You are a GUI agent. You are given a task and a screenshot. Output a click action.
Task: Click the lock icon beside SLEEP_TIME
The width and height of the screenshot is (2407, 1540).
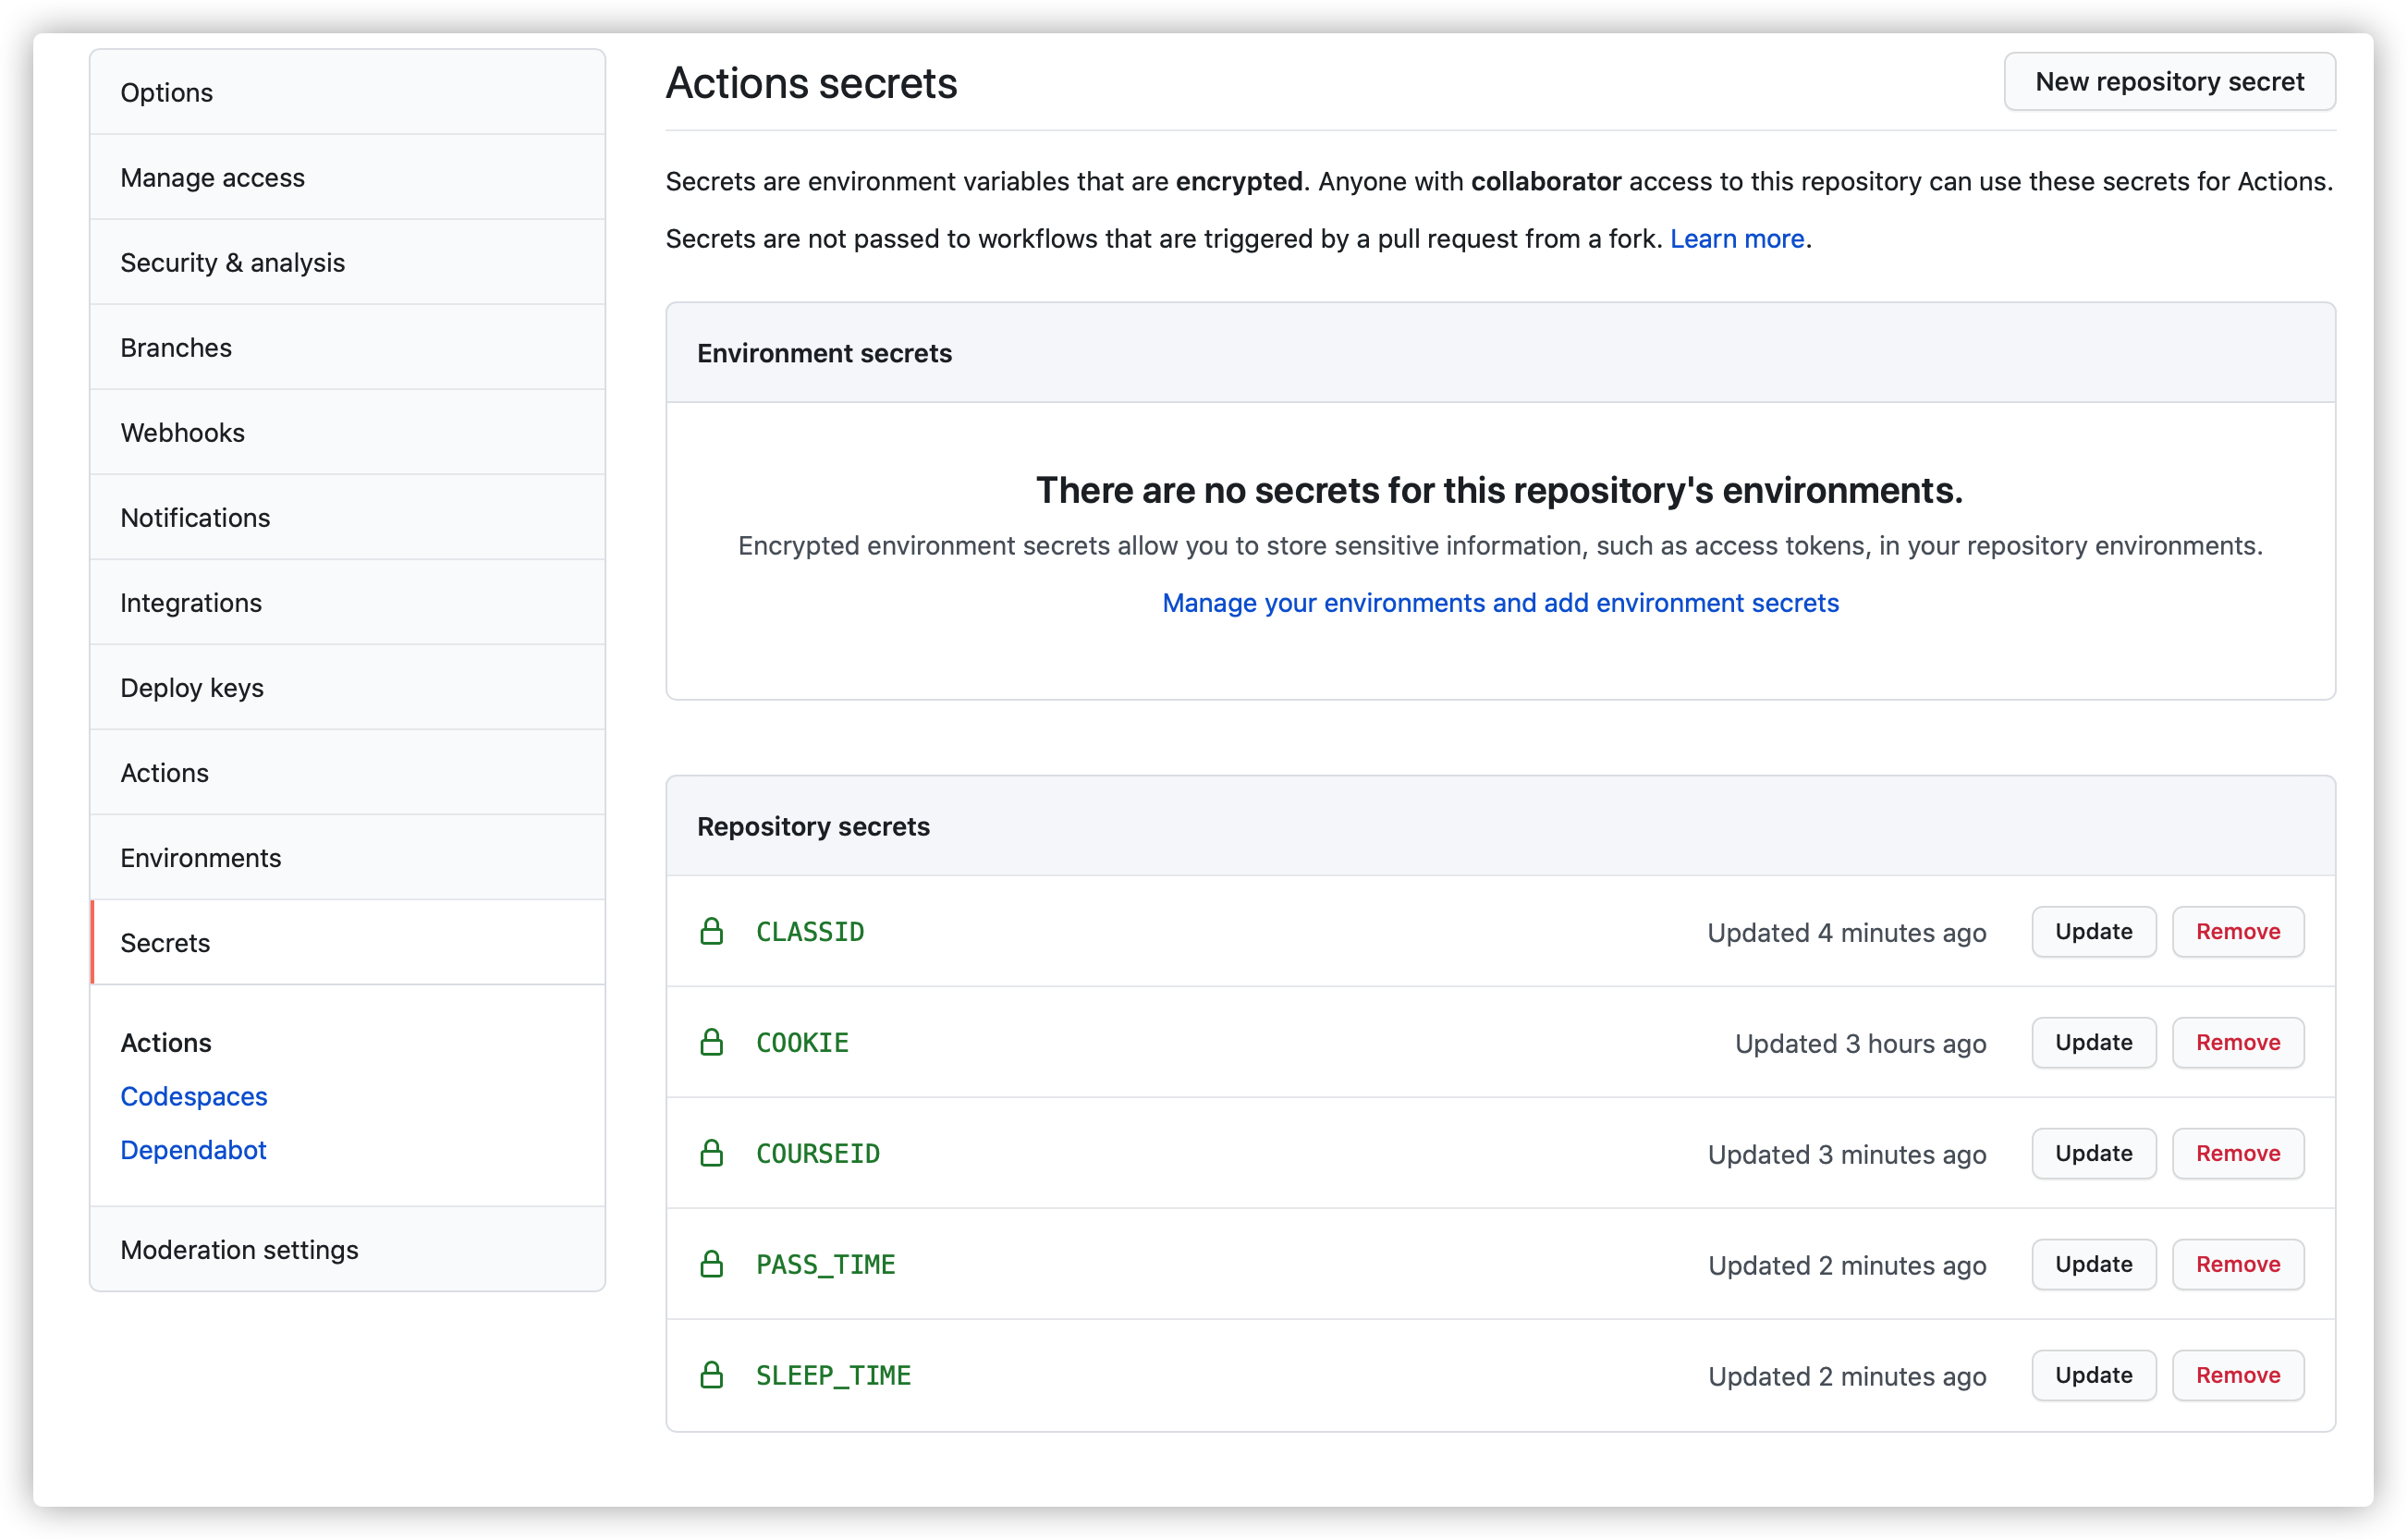[x=712, y=1375]
